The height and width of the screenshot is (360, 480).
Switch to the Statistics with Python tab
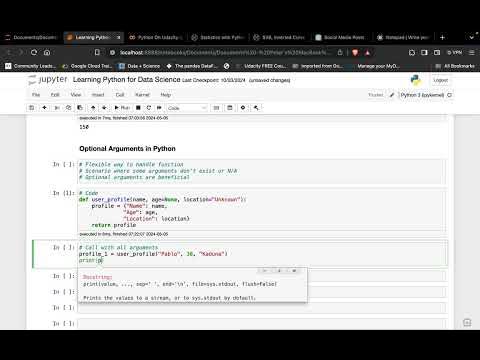tap(218, 37)
